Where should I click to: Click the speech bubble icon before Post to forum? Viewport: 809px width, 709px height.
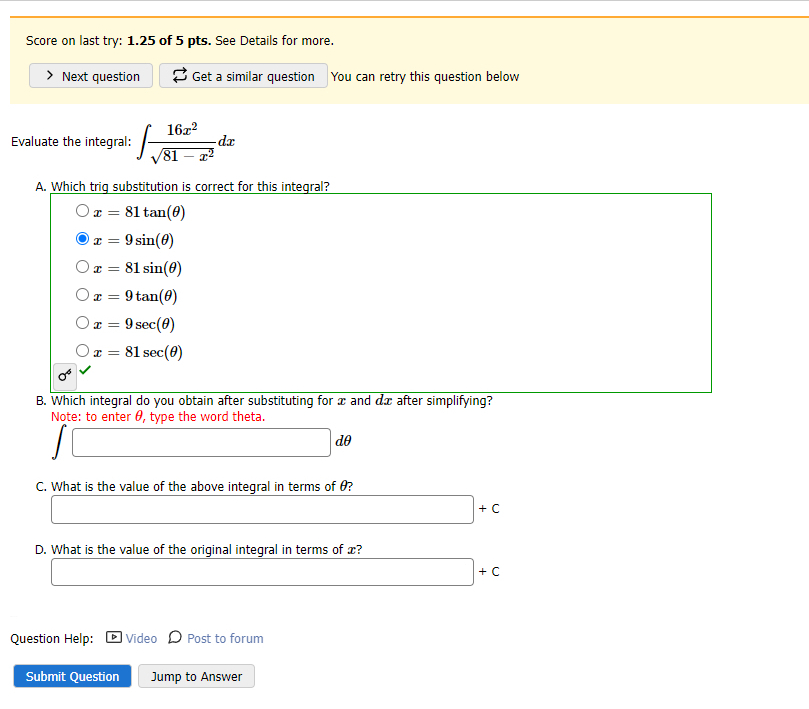click(x=175, y=638)
